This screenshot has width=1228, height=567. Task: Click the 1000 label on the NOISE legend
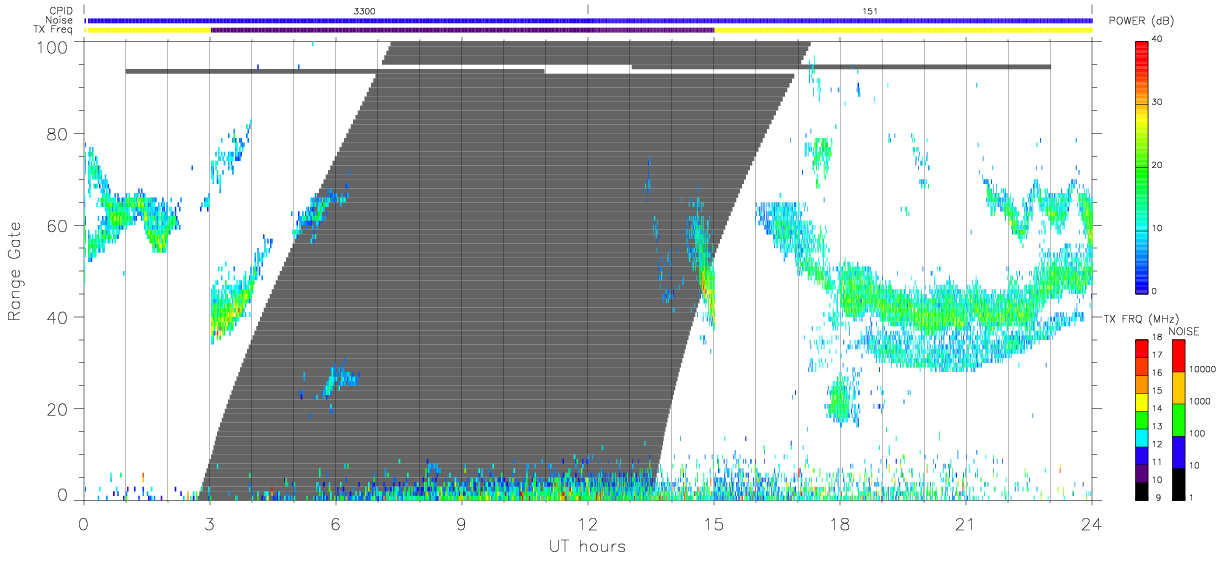[x=1200, y=401]
